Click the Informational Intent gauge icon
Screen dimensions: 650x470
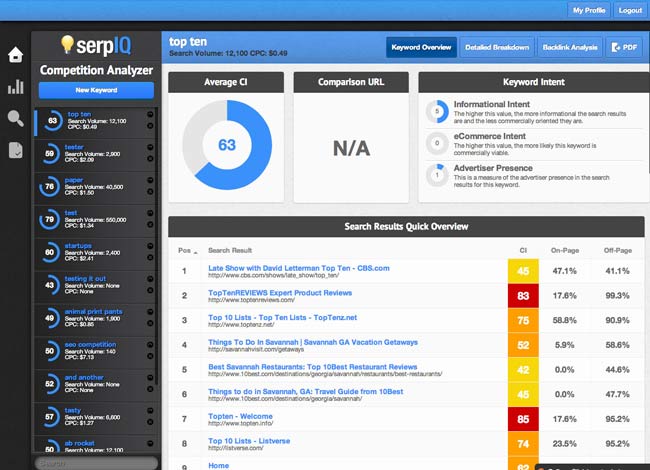pos(437,111)
